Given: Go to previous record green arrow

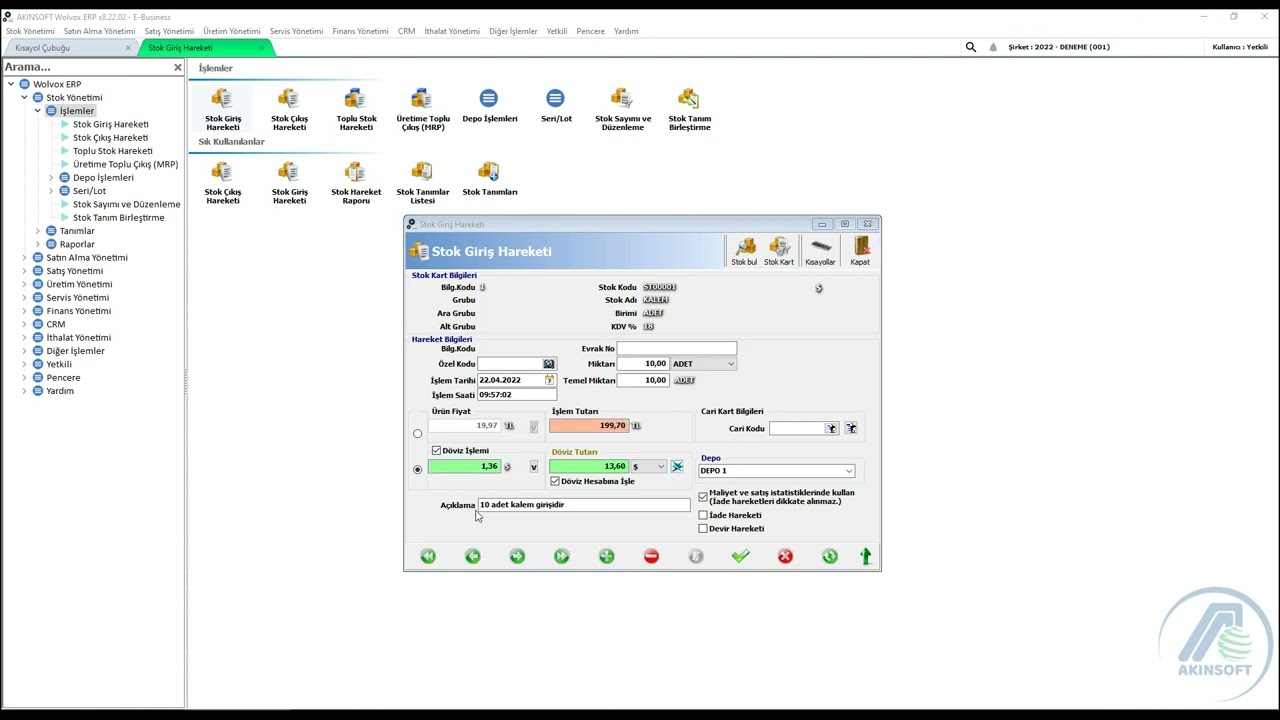Looking at the screenshot, I should pos(473,556).
